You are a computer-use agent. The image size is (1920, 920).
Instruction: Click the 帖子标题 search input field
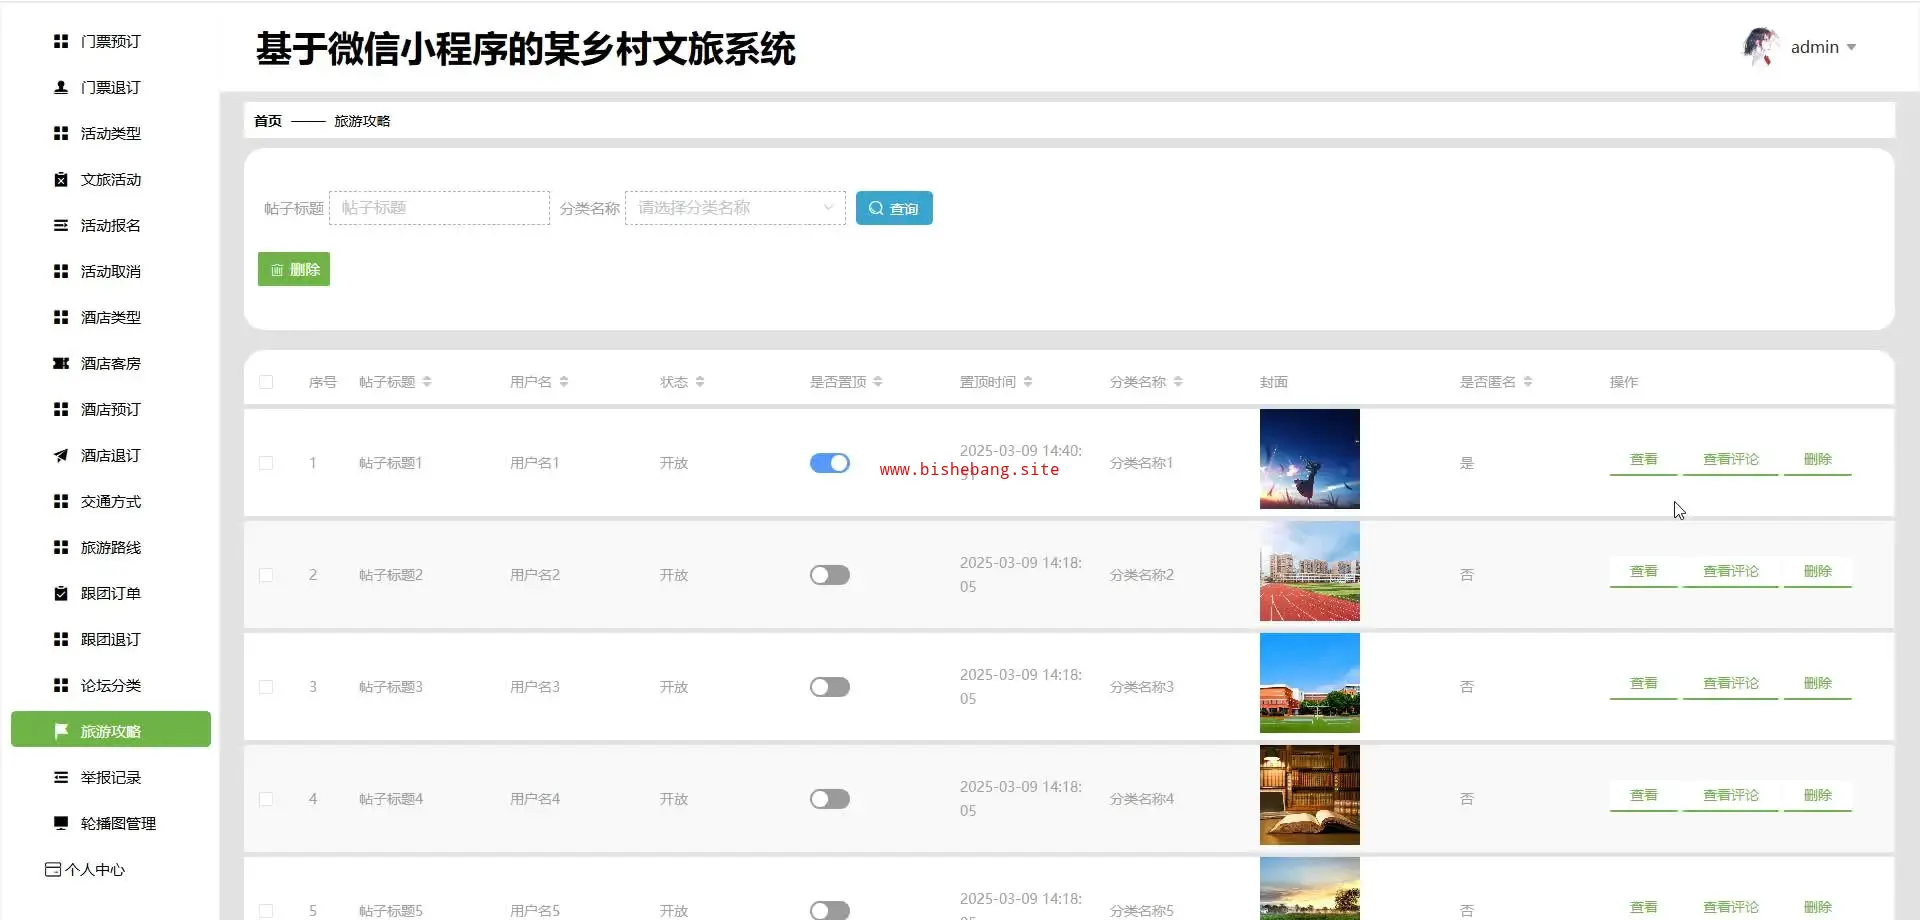(439, 208)
